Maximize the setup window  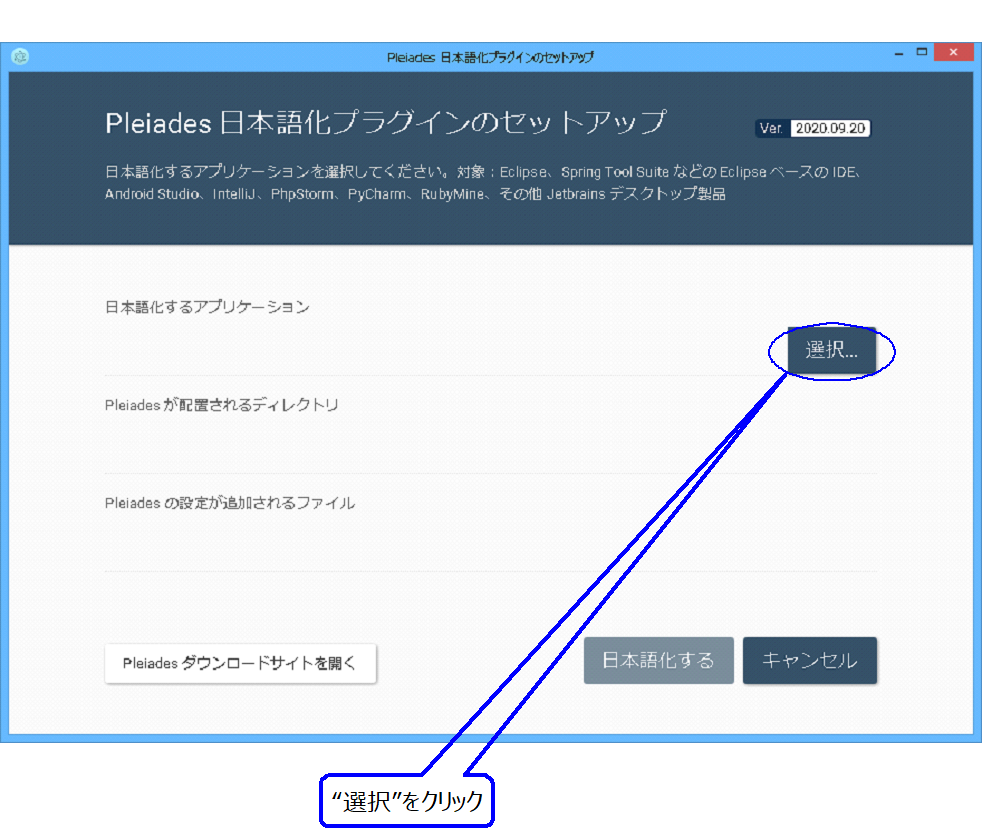(x=924, y=52)
